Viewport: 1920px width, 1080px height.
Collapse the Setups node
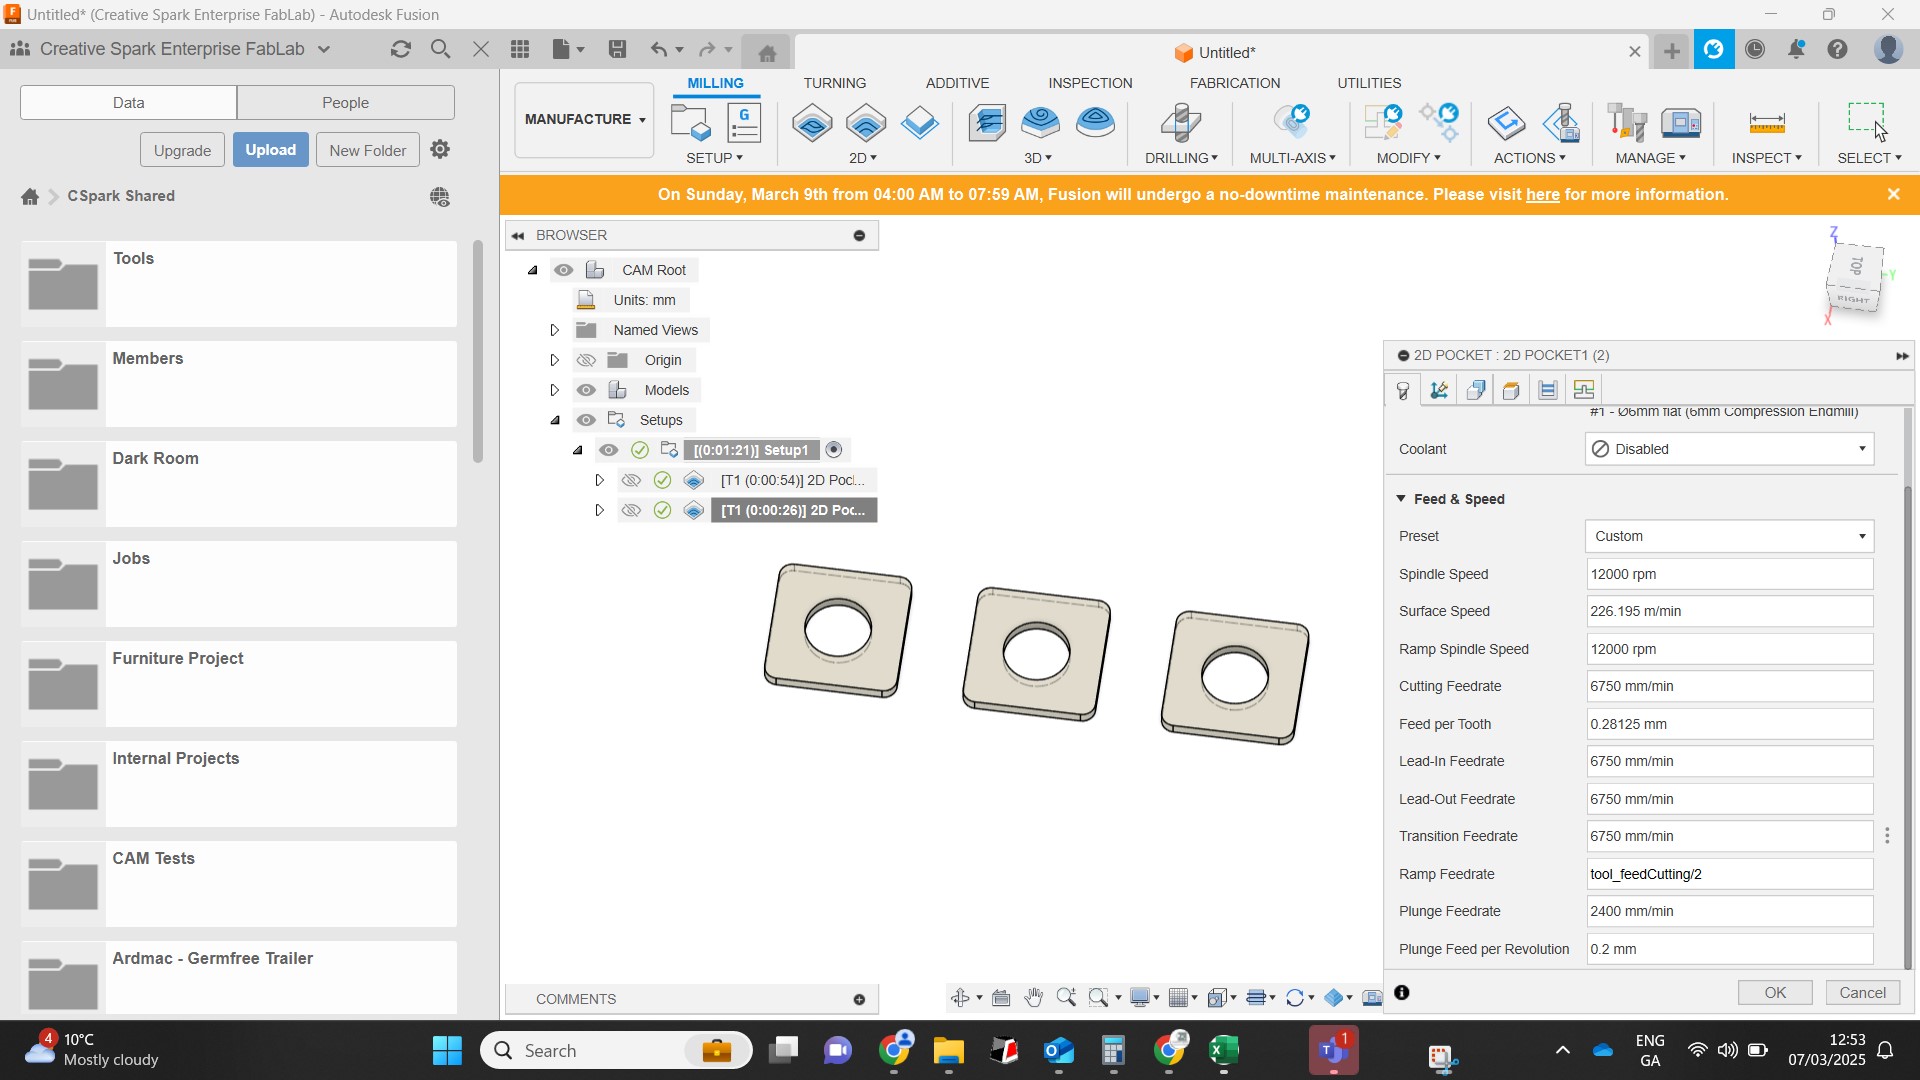[x=555, y=420]
